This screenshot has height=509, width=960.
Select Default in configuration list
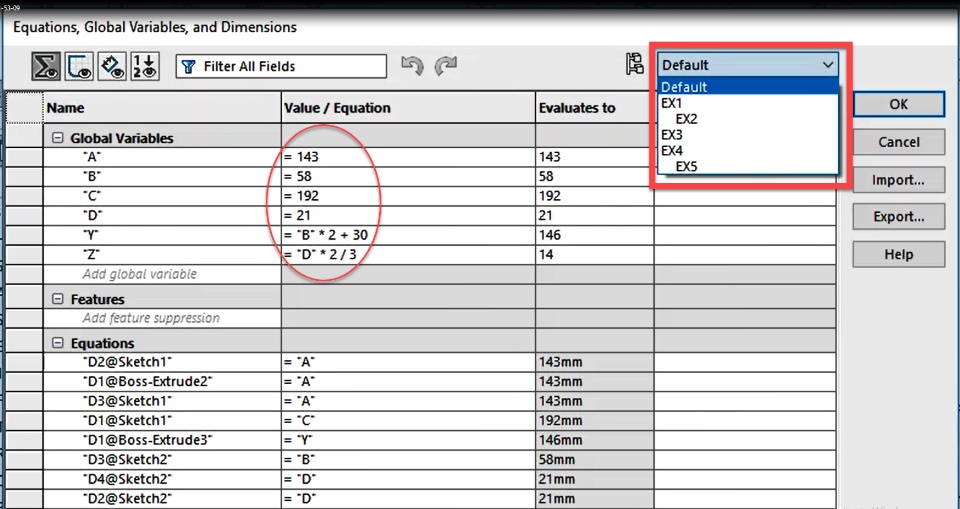pyautogui.click(x=748, y=87)
